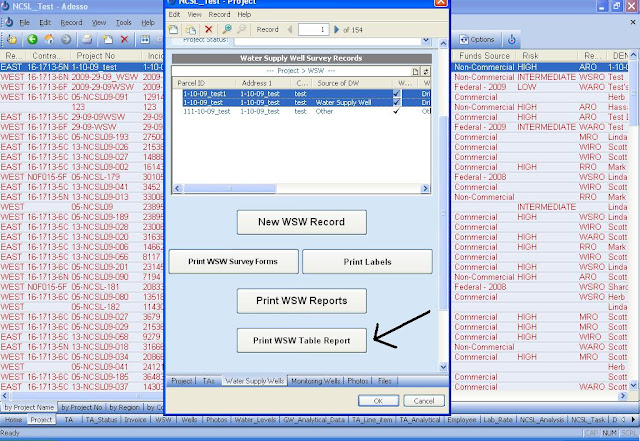The height and width of the screenshot is (441, 640).
Task: Click the Options toolbar button in Adesso
Action: 477,39
